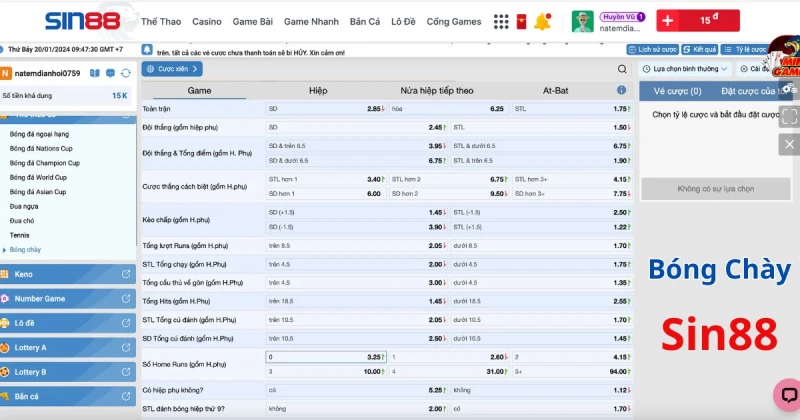The image size is (800, 420).
Task: Pick SD (+1.5) odds 1.45
Action: pyautogui.click(x=356, y=212)
